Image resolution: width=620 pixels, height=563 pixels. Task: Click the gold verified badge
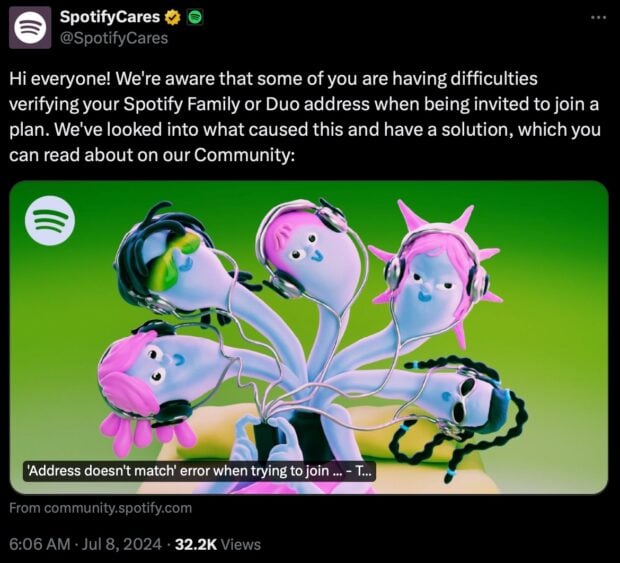pos(172,17)
